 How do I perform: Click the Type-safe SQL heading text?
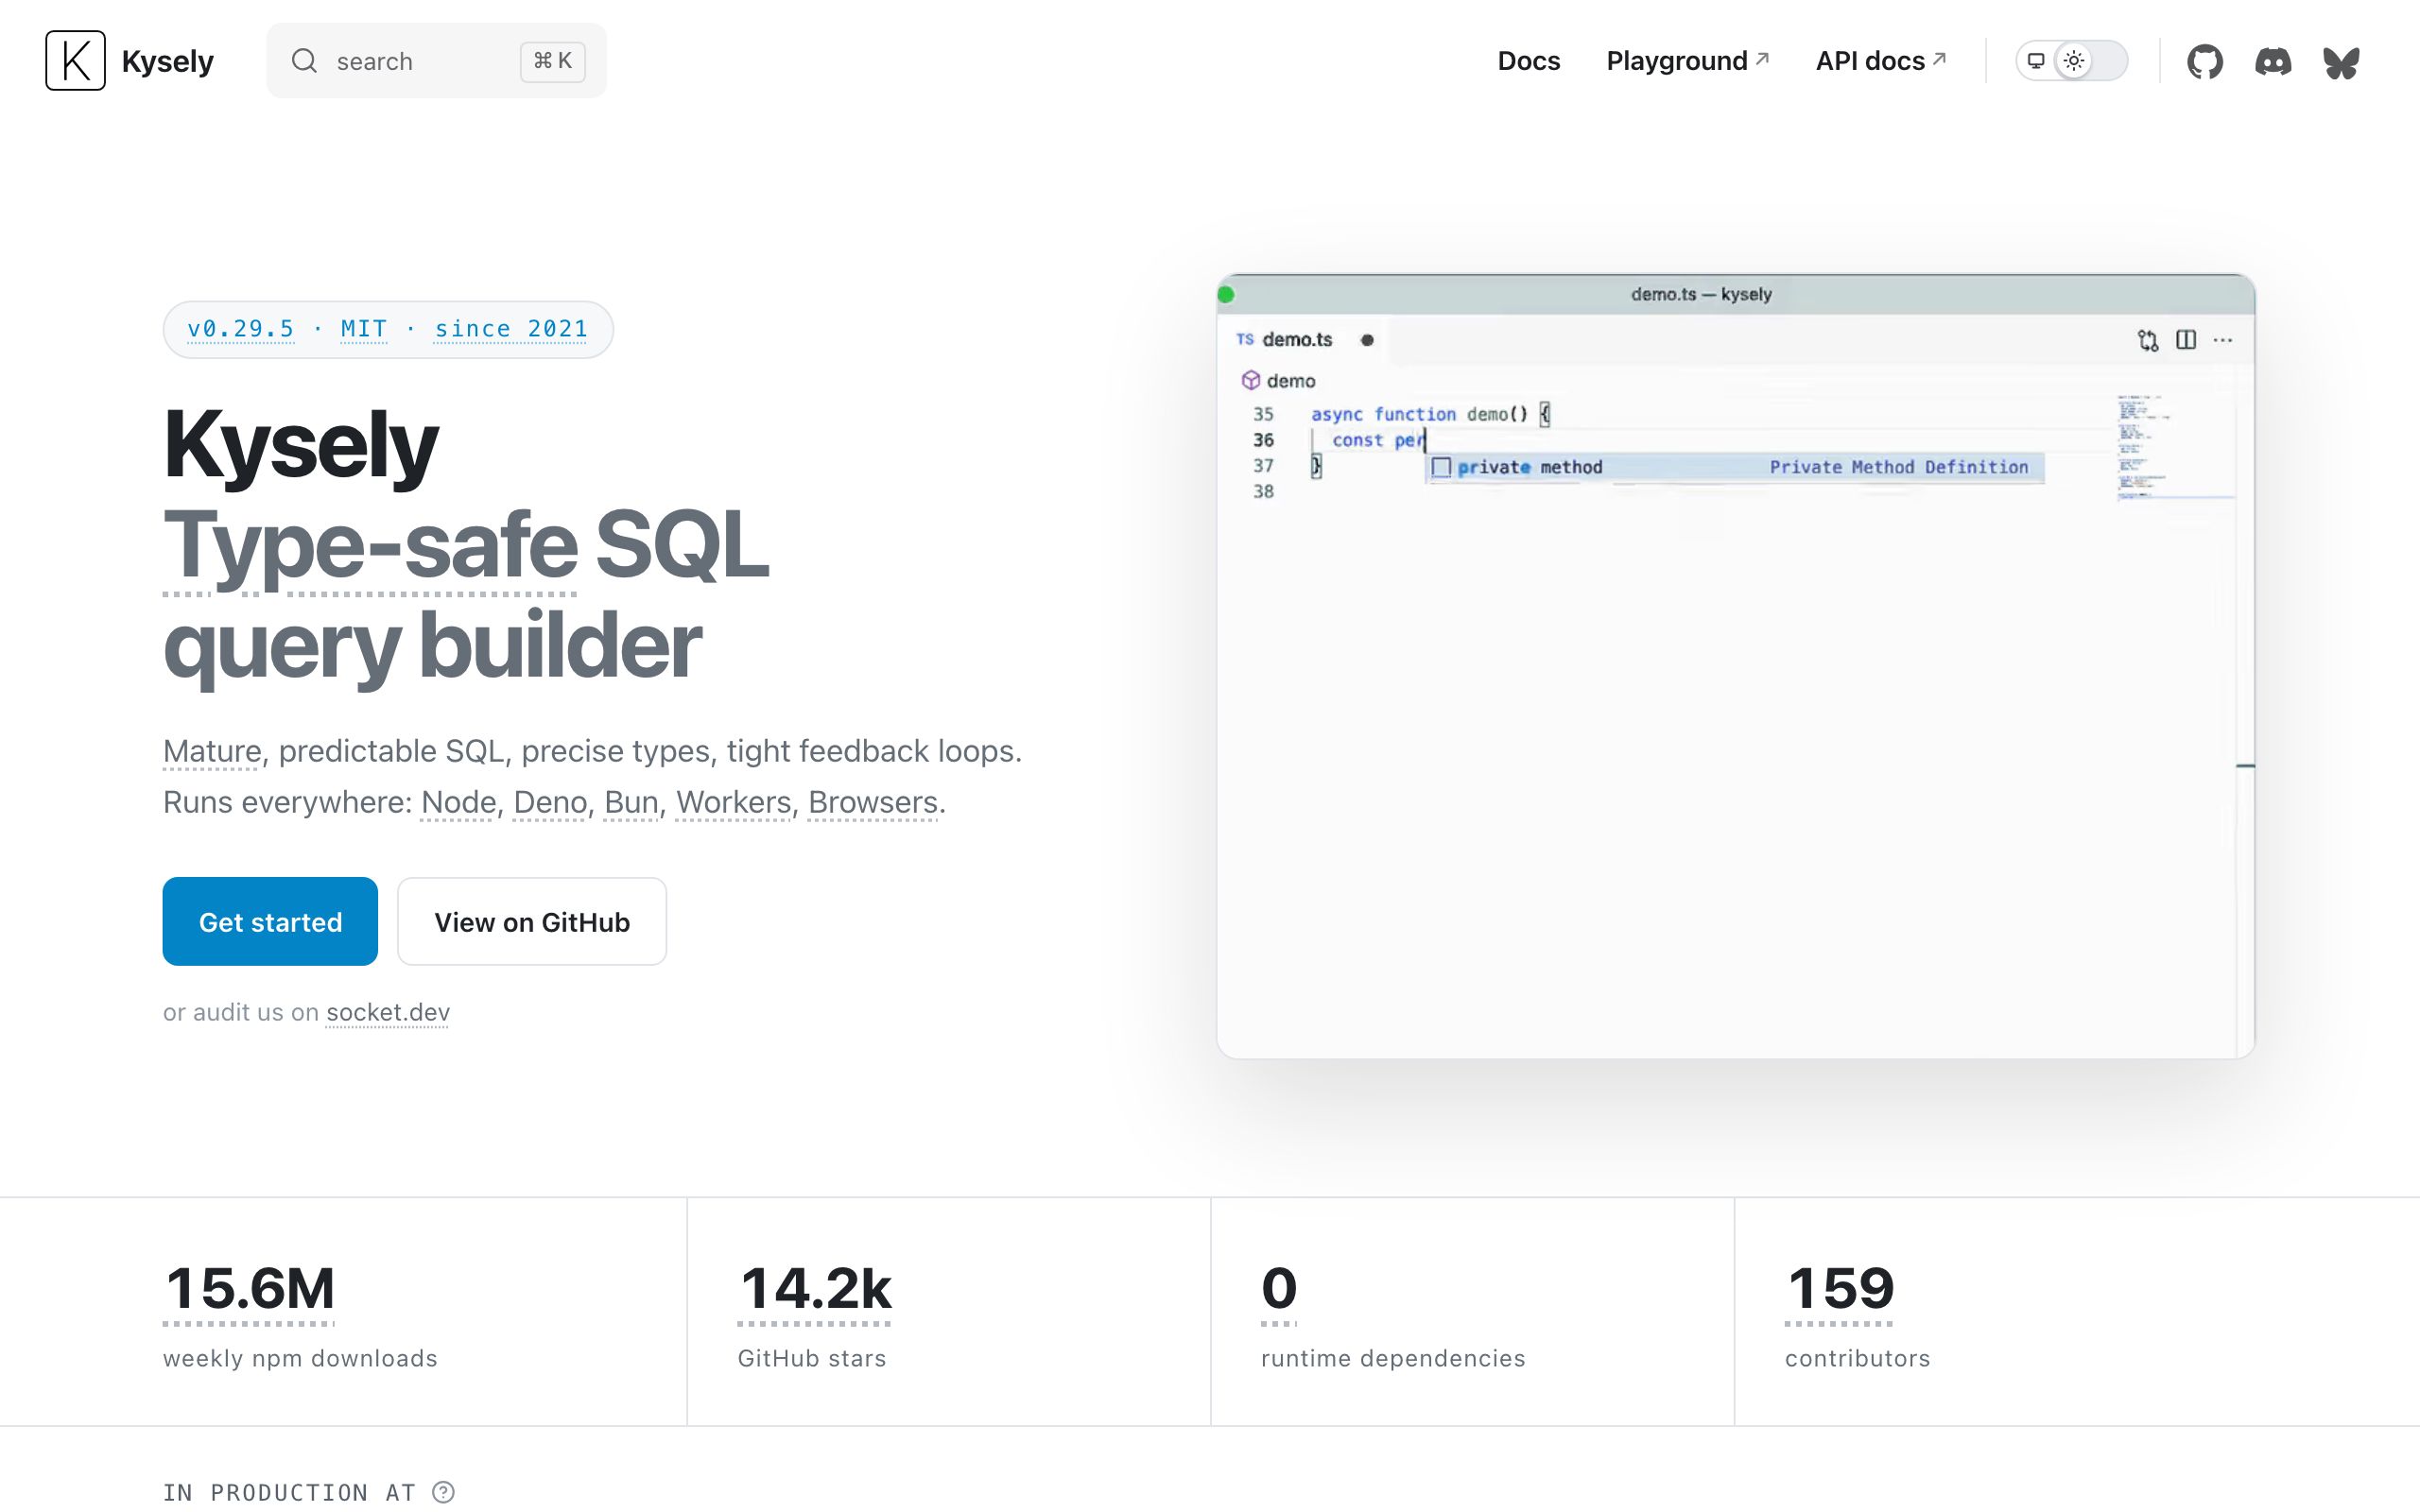[x=466, y=545]
